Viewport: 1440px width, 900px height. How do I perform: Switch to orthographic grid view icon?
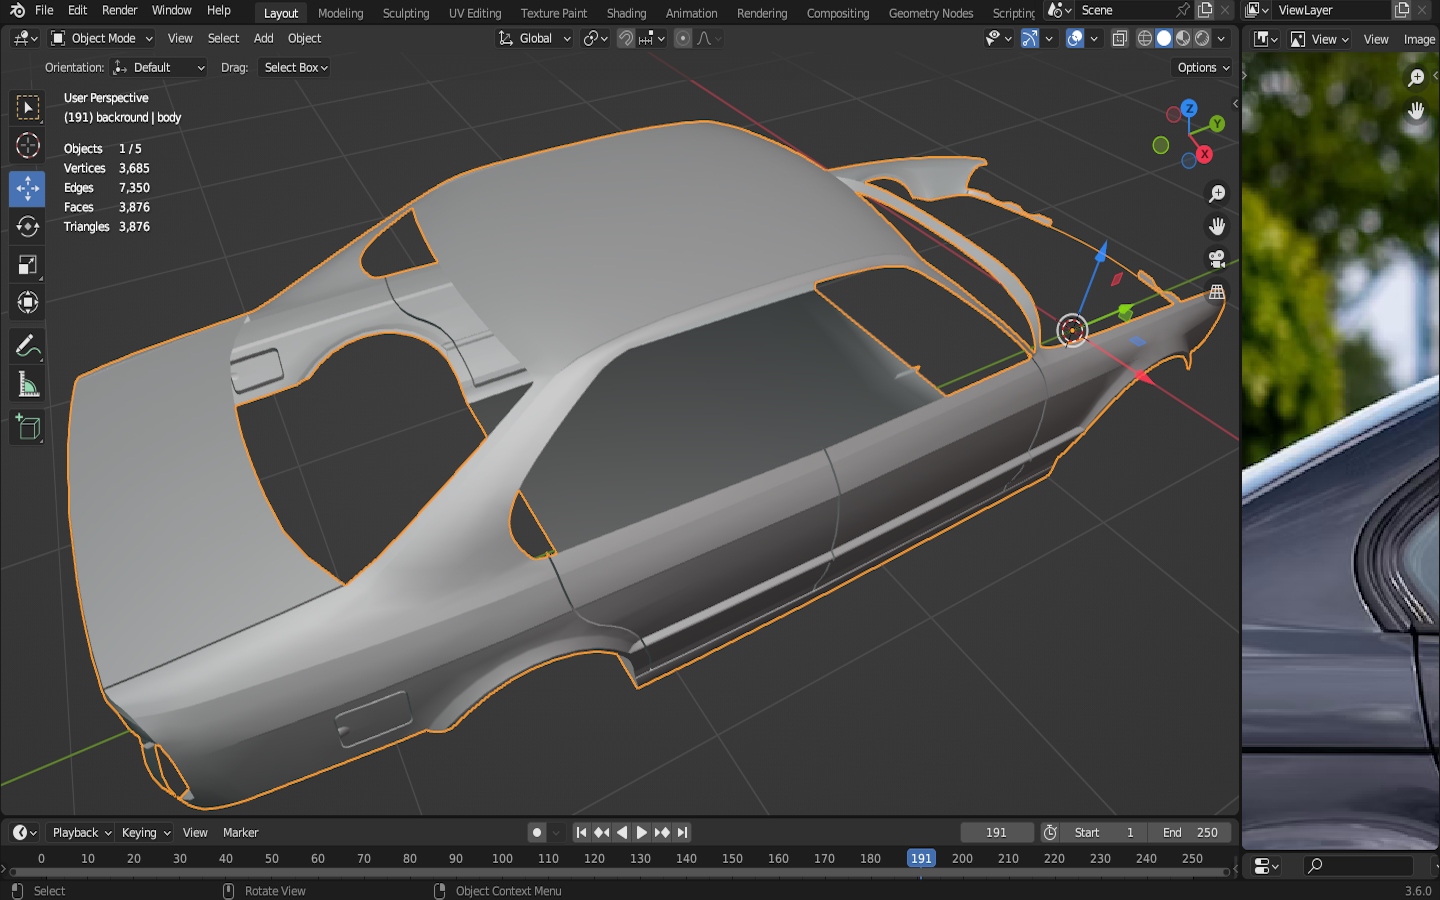[x=1217, y=292]
